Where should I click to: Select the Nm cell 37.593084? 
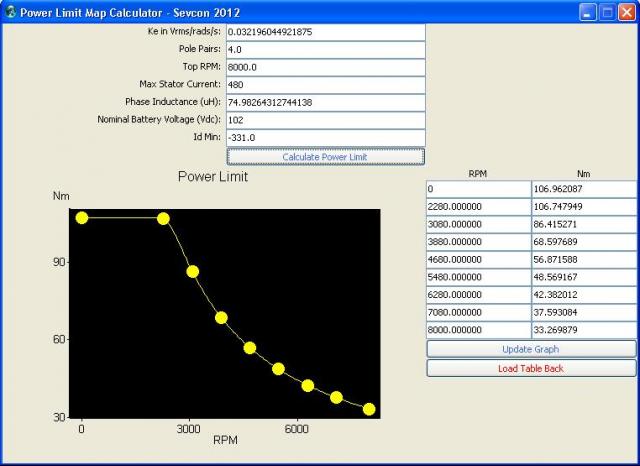[x=584, y=313]
